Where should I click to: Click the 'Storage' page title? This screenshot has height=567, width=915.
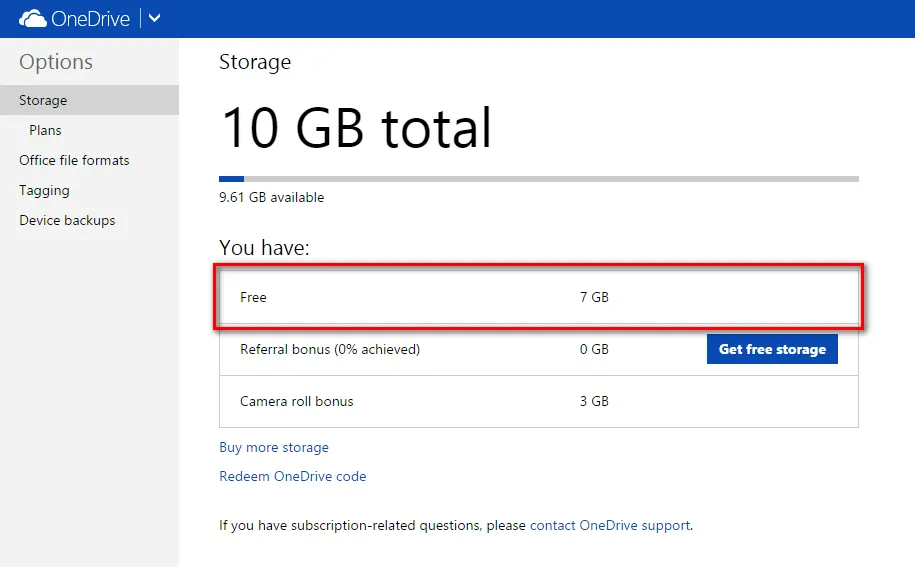click(255, 62)
